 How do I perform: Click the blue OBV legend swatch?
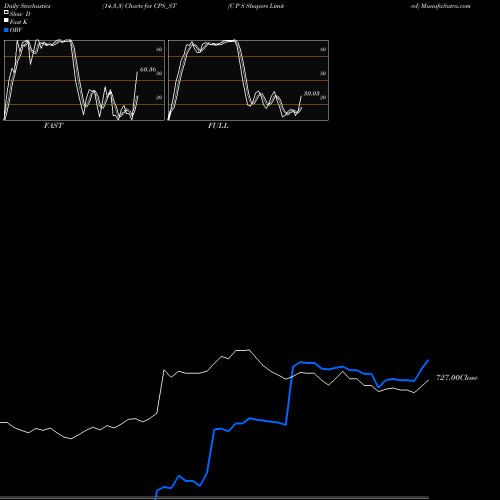click(6, 30)
